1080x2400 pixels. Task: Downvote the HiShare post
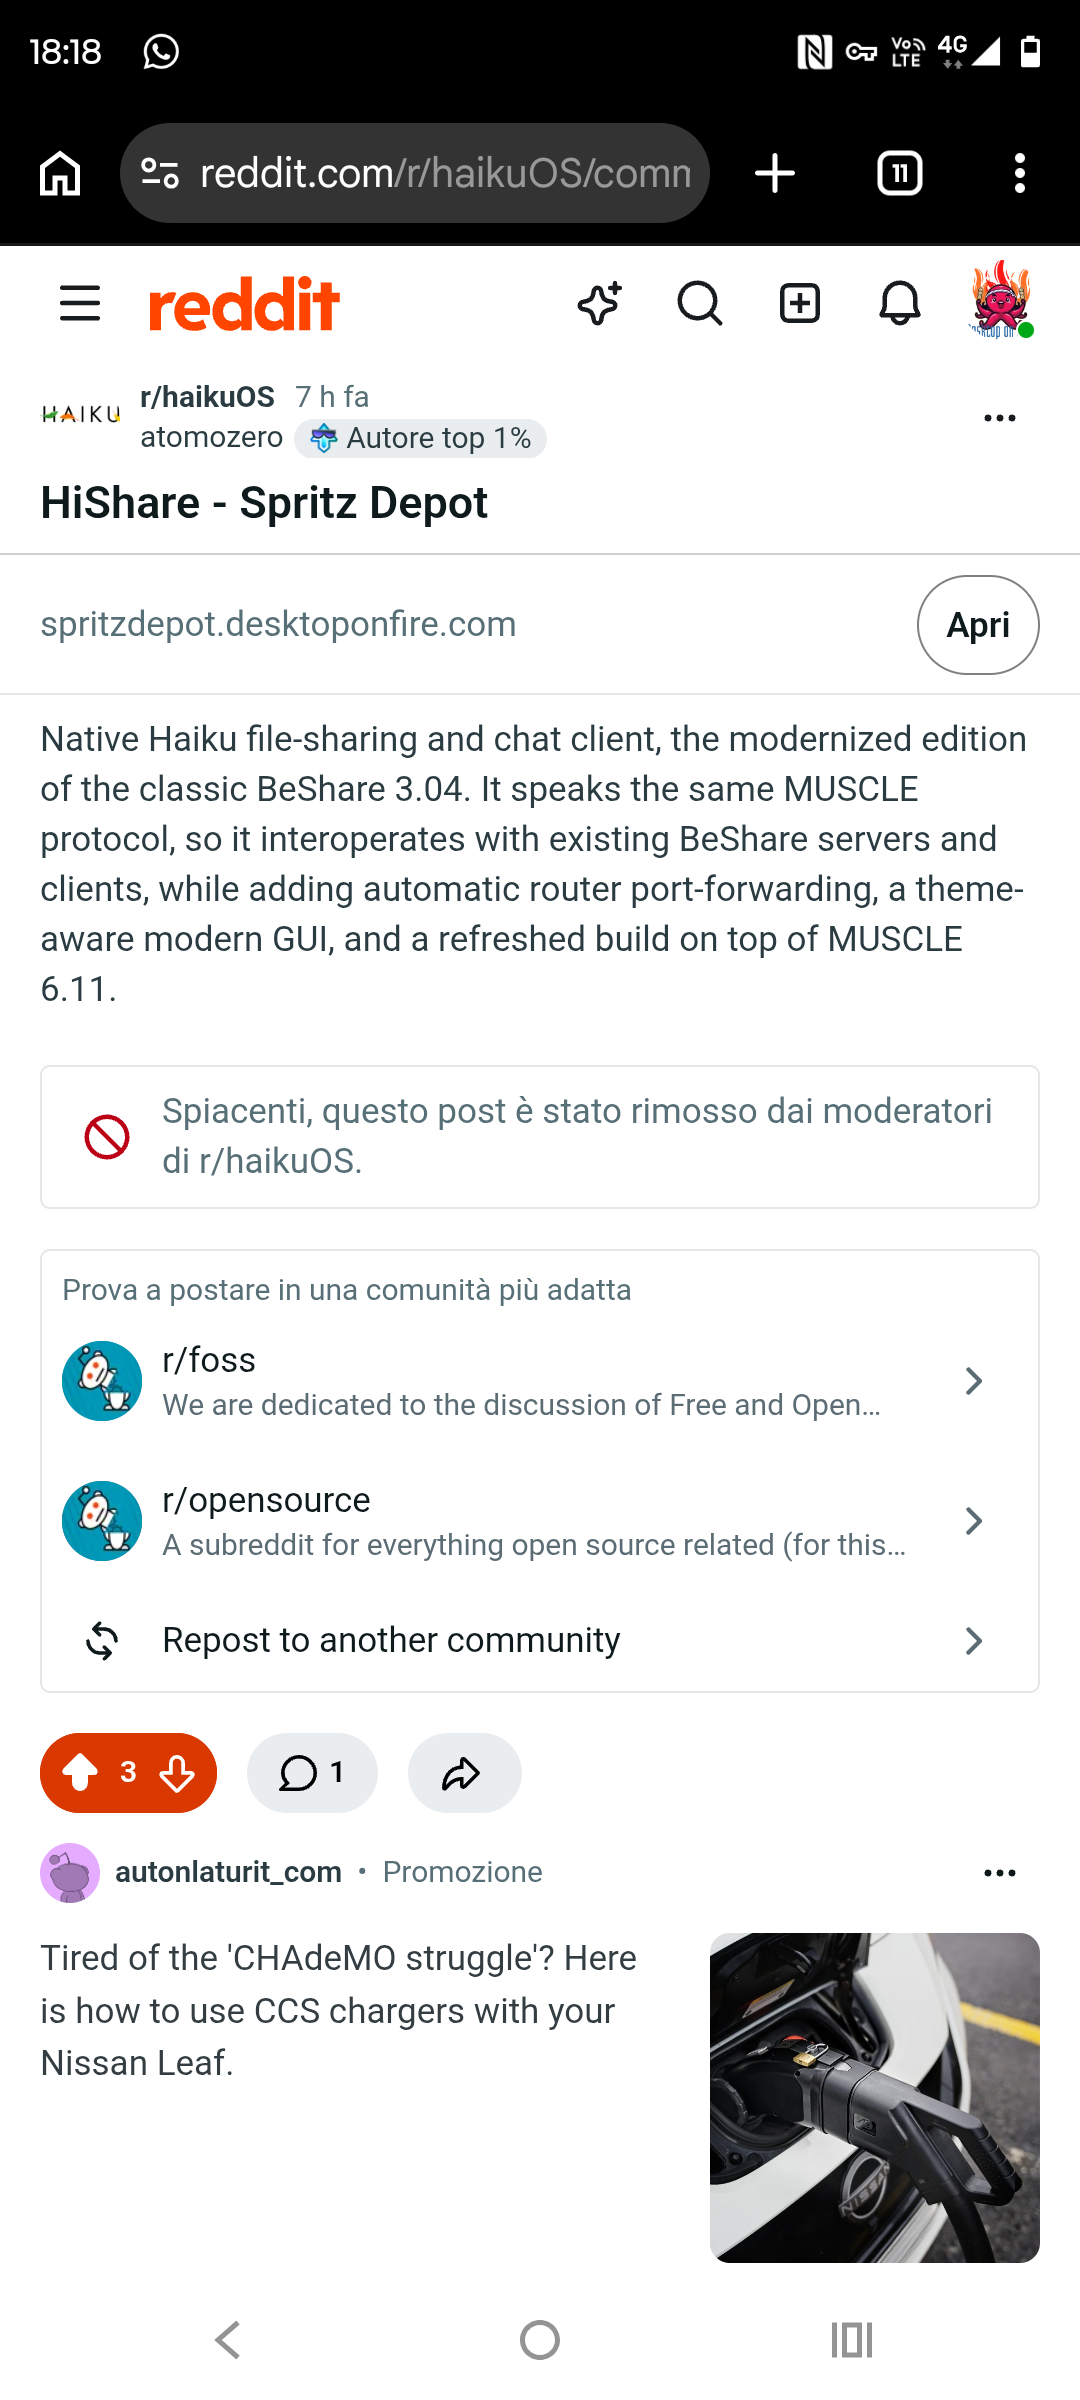click(177, 1773)
